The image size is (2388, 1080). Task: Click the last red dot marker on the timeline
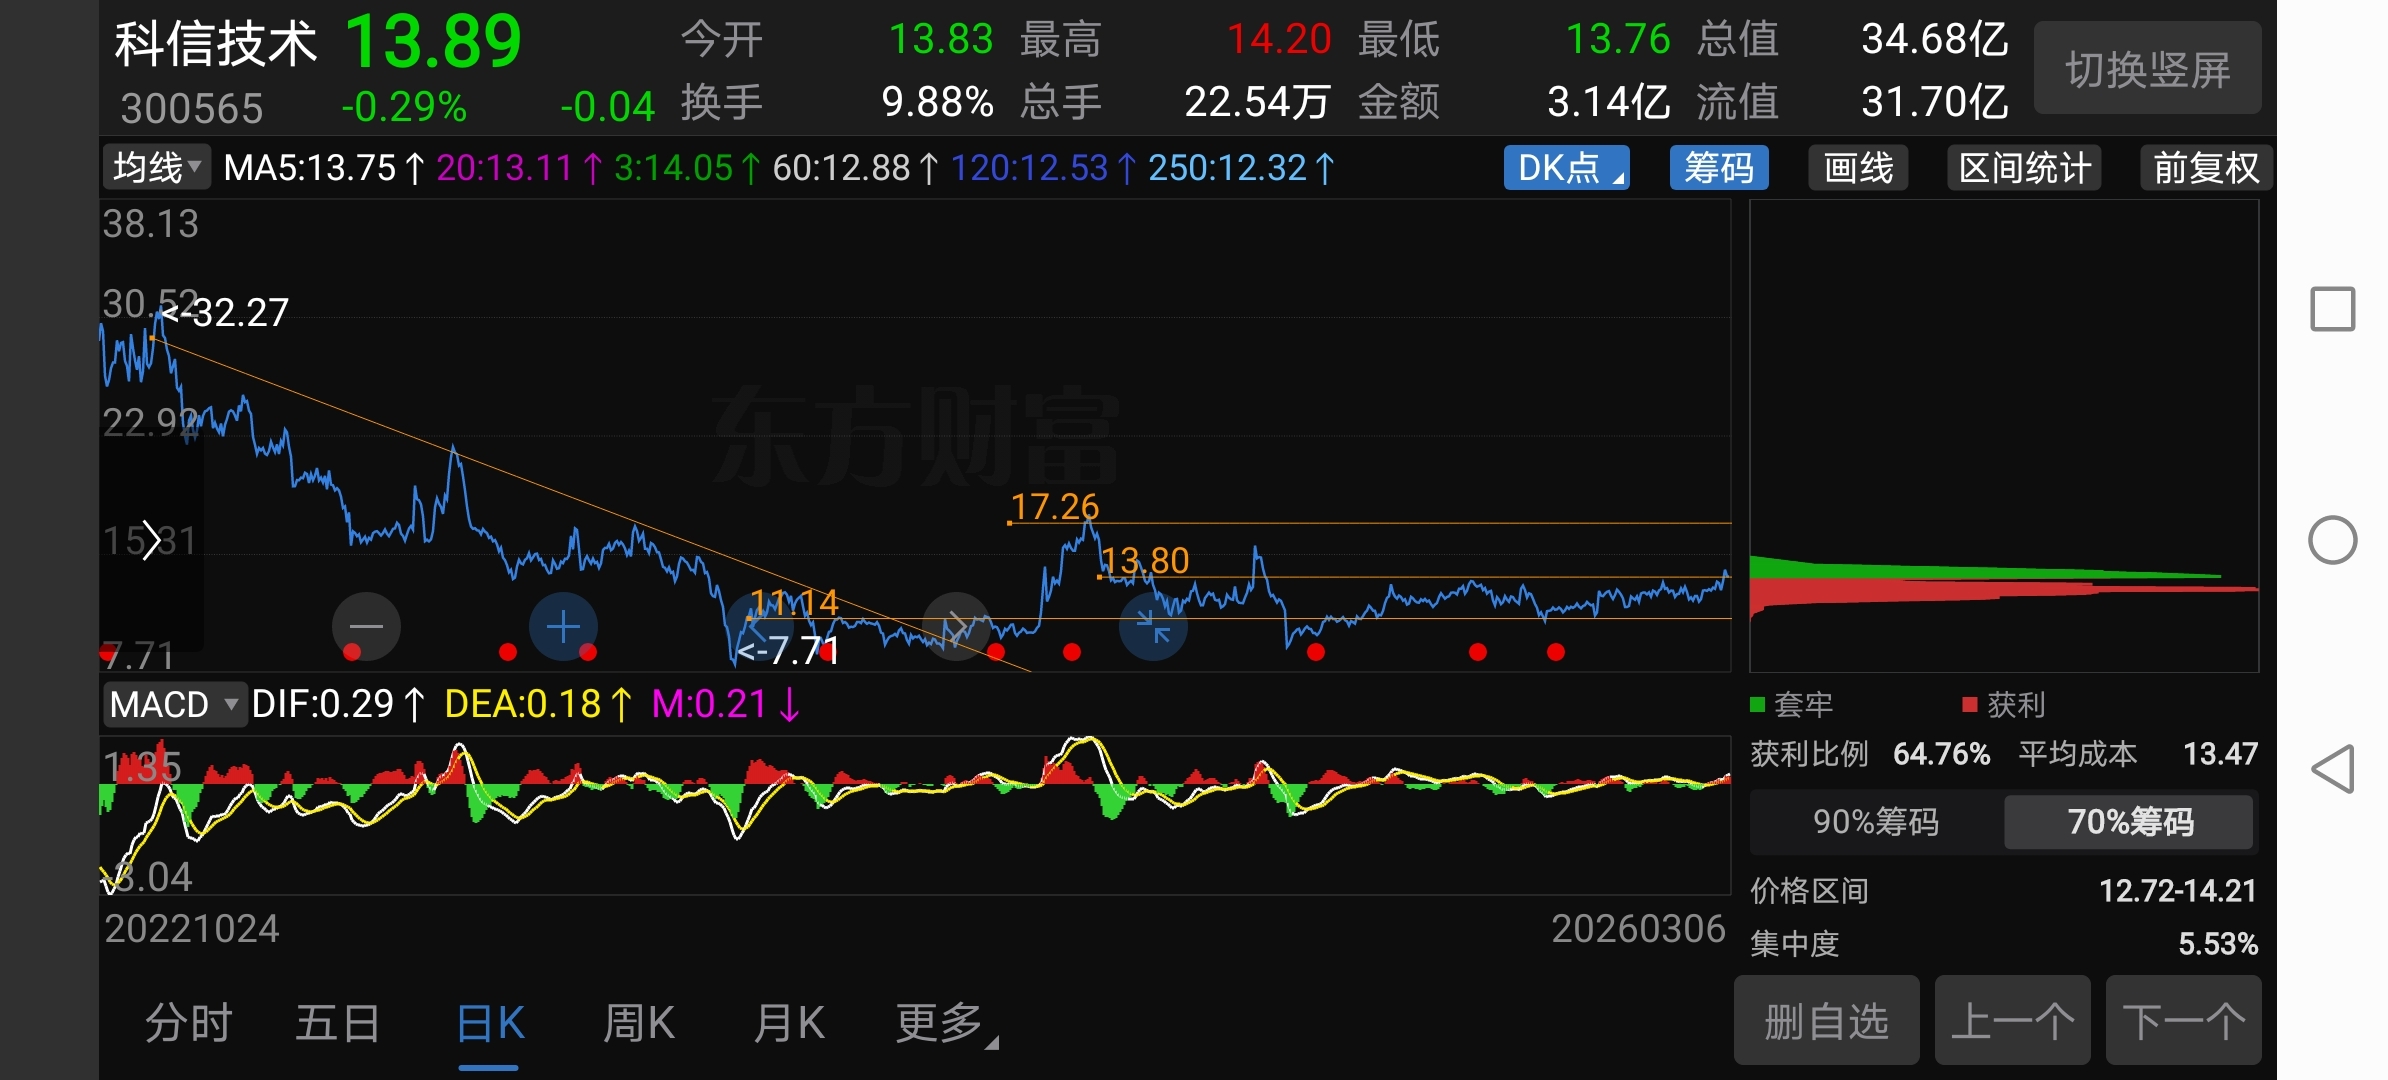point(1555,652)
